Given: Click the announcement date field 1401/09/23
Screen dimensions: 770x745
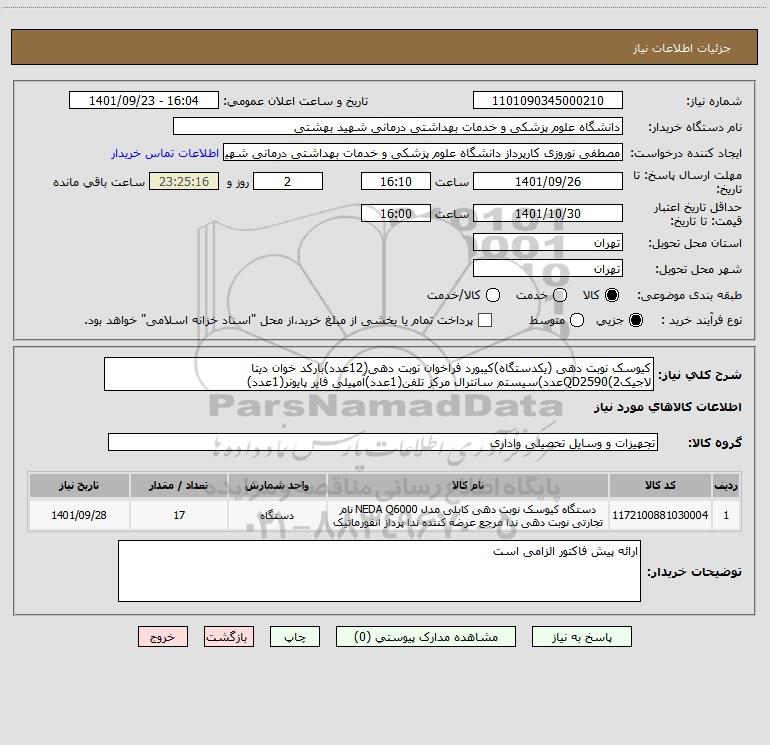Looking at the screenshot, I should (x=143, y=101).
